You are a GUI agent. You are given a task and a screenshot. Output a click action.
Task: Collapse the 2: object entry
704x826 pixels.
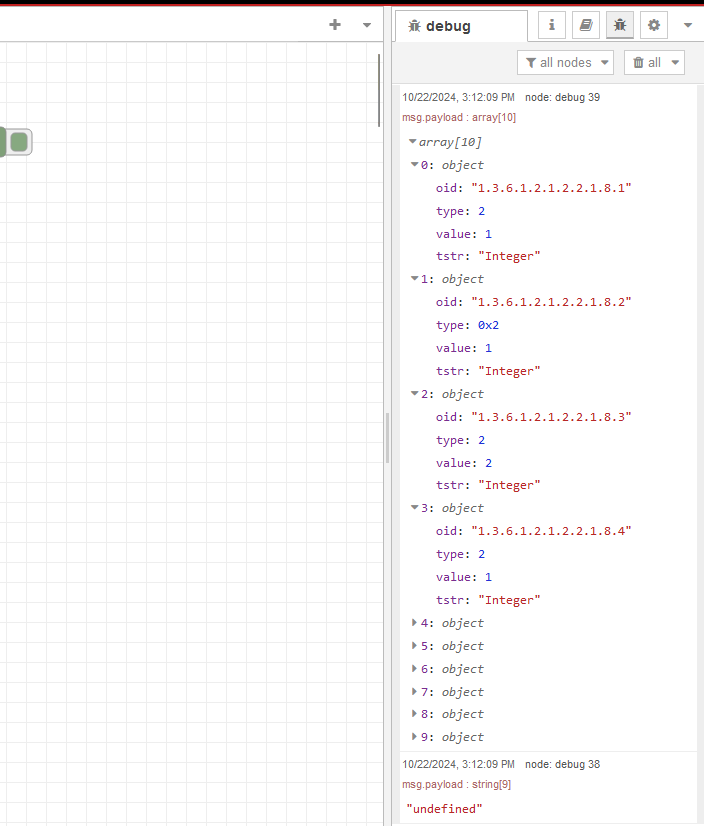[x=414, y=394]
